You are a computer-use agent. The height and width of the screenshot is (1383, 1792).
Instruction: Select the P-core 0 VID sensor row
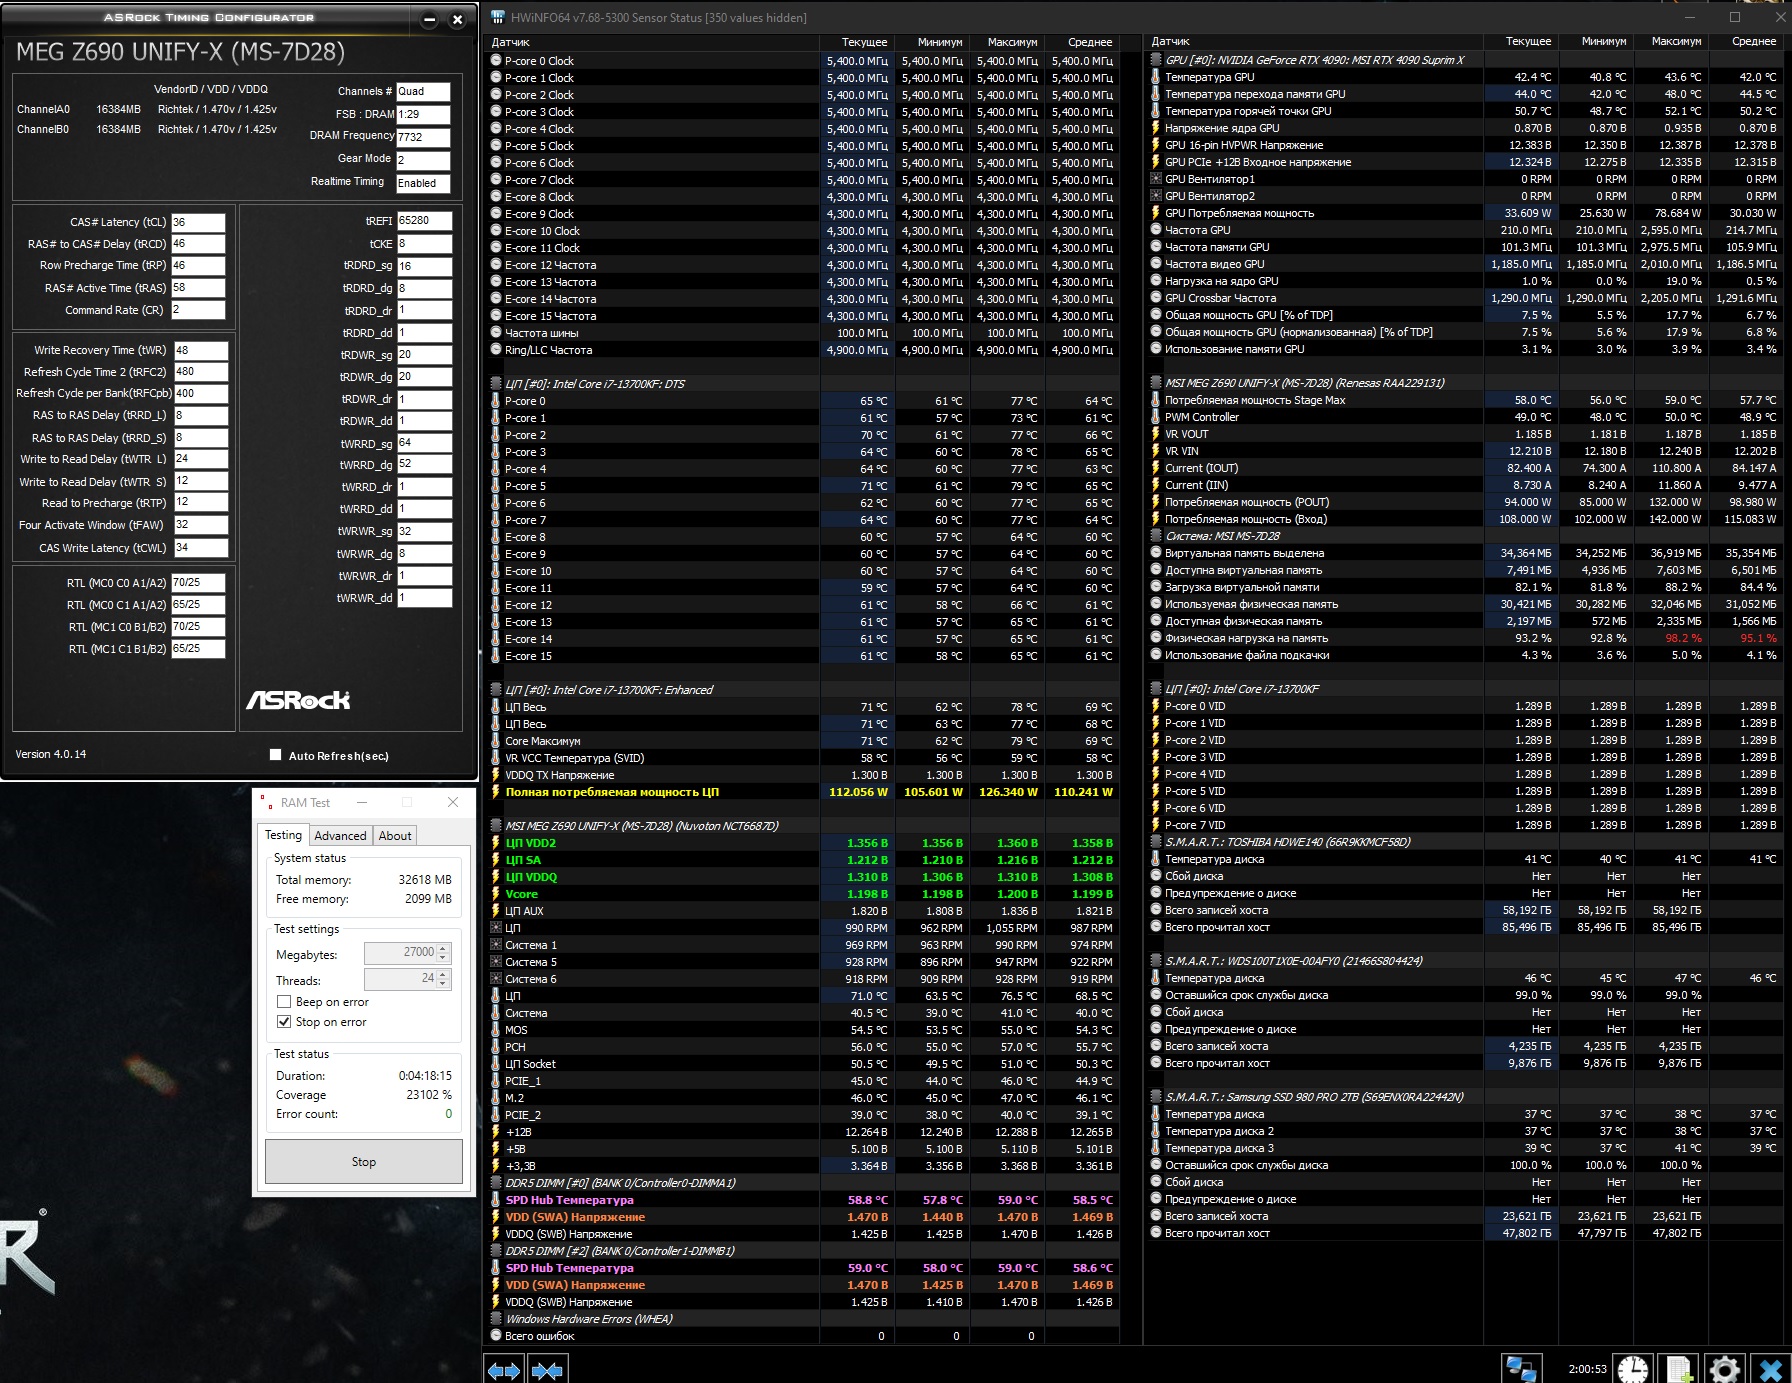point(1465,706)
